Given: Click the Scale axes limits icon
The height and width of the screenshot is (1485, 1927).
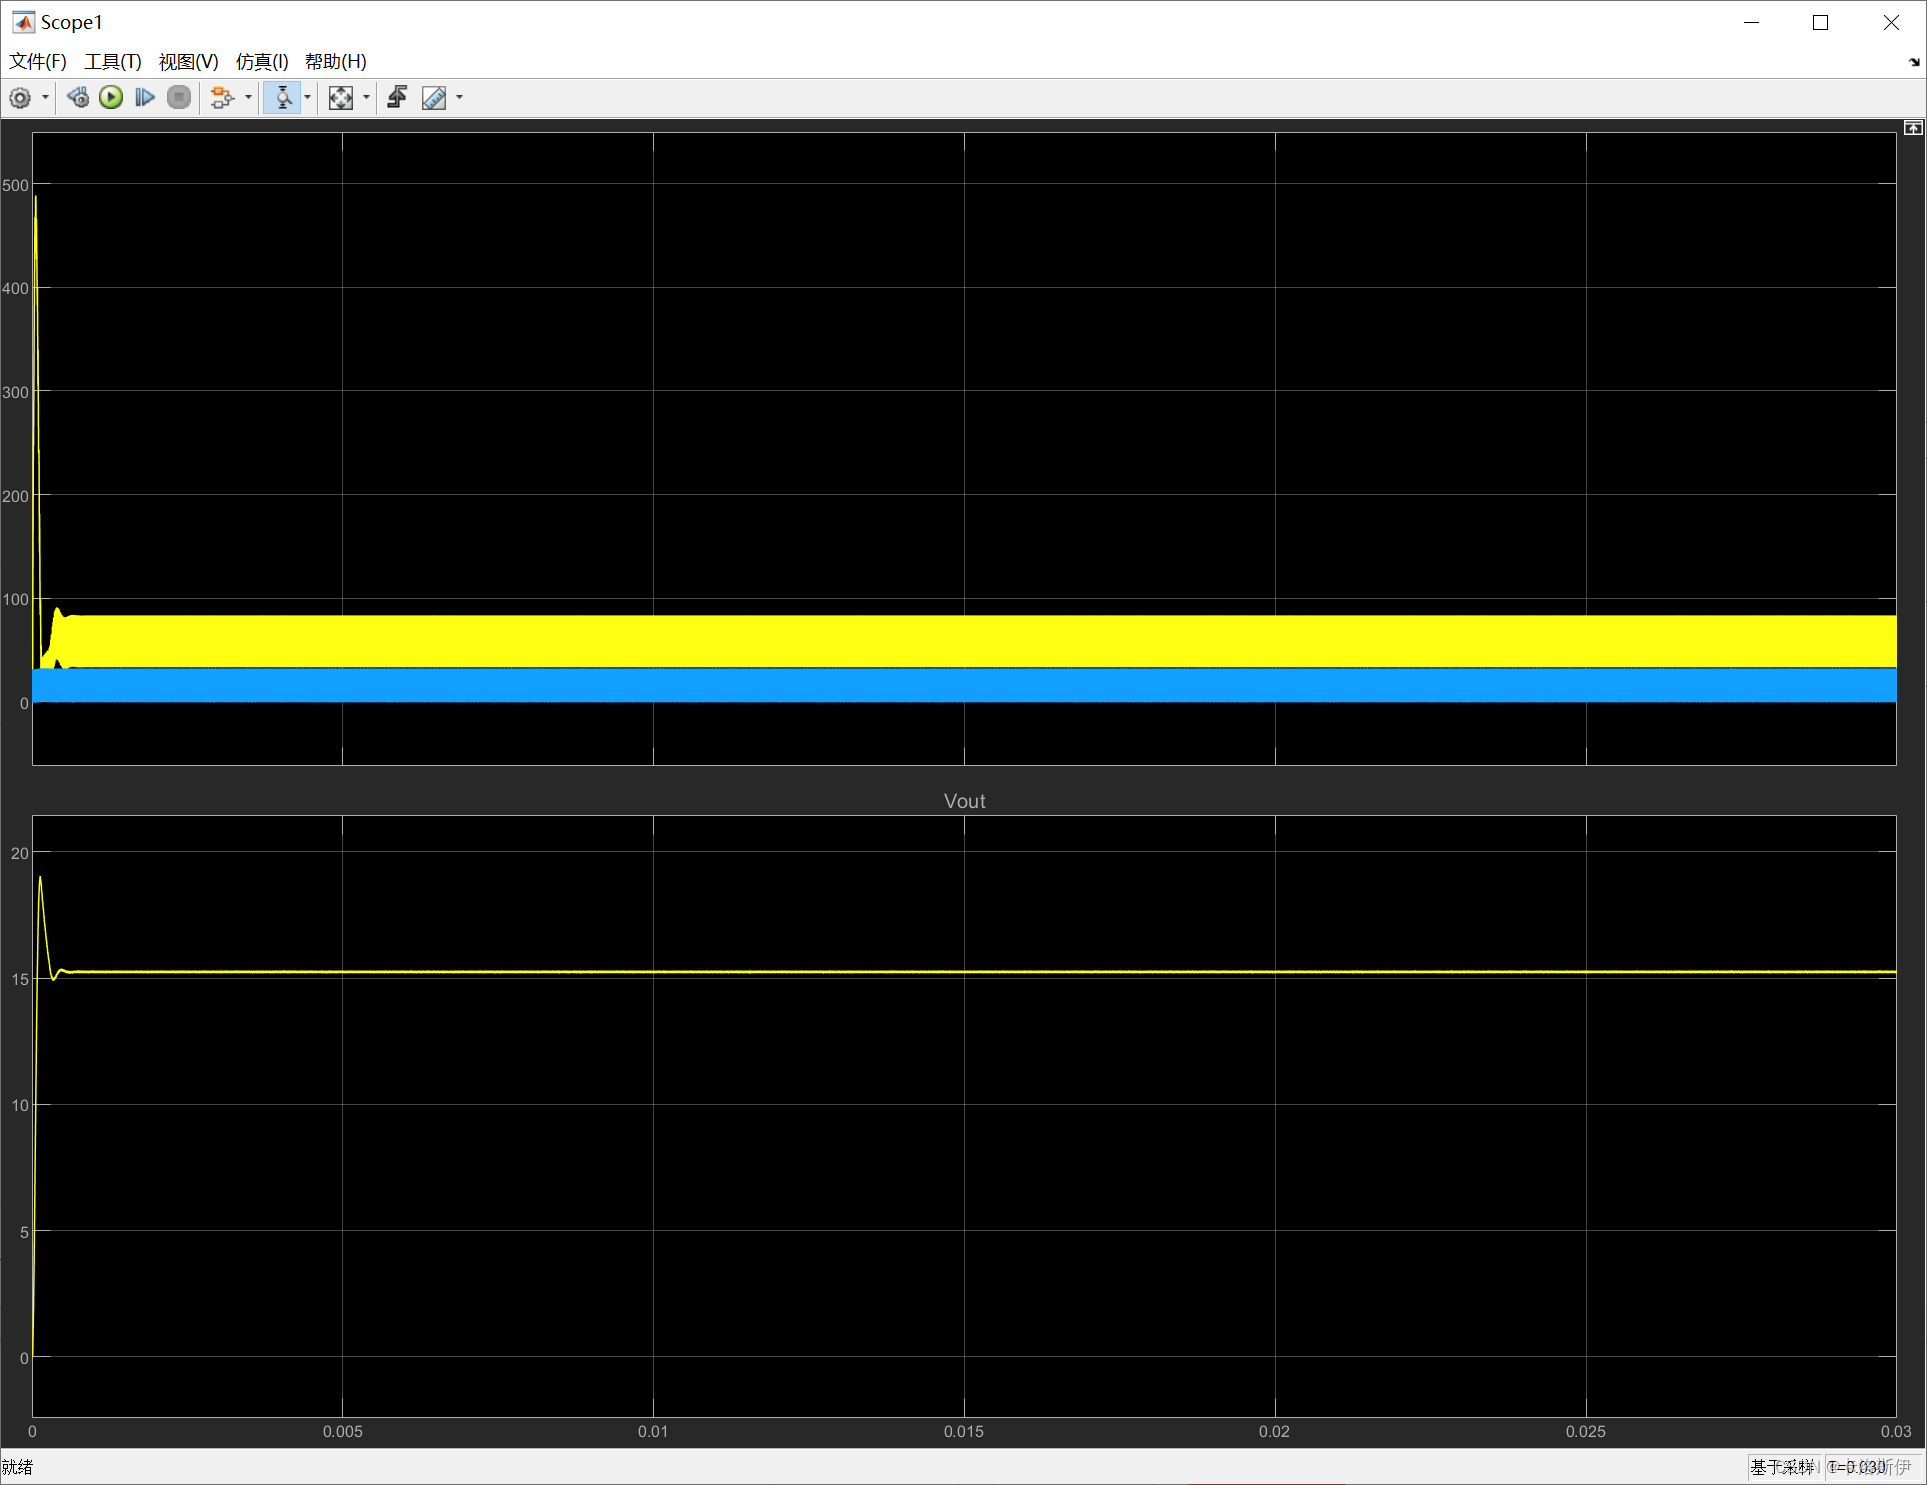Looking at the screenshot, I should point(341,98).
